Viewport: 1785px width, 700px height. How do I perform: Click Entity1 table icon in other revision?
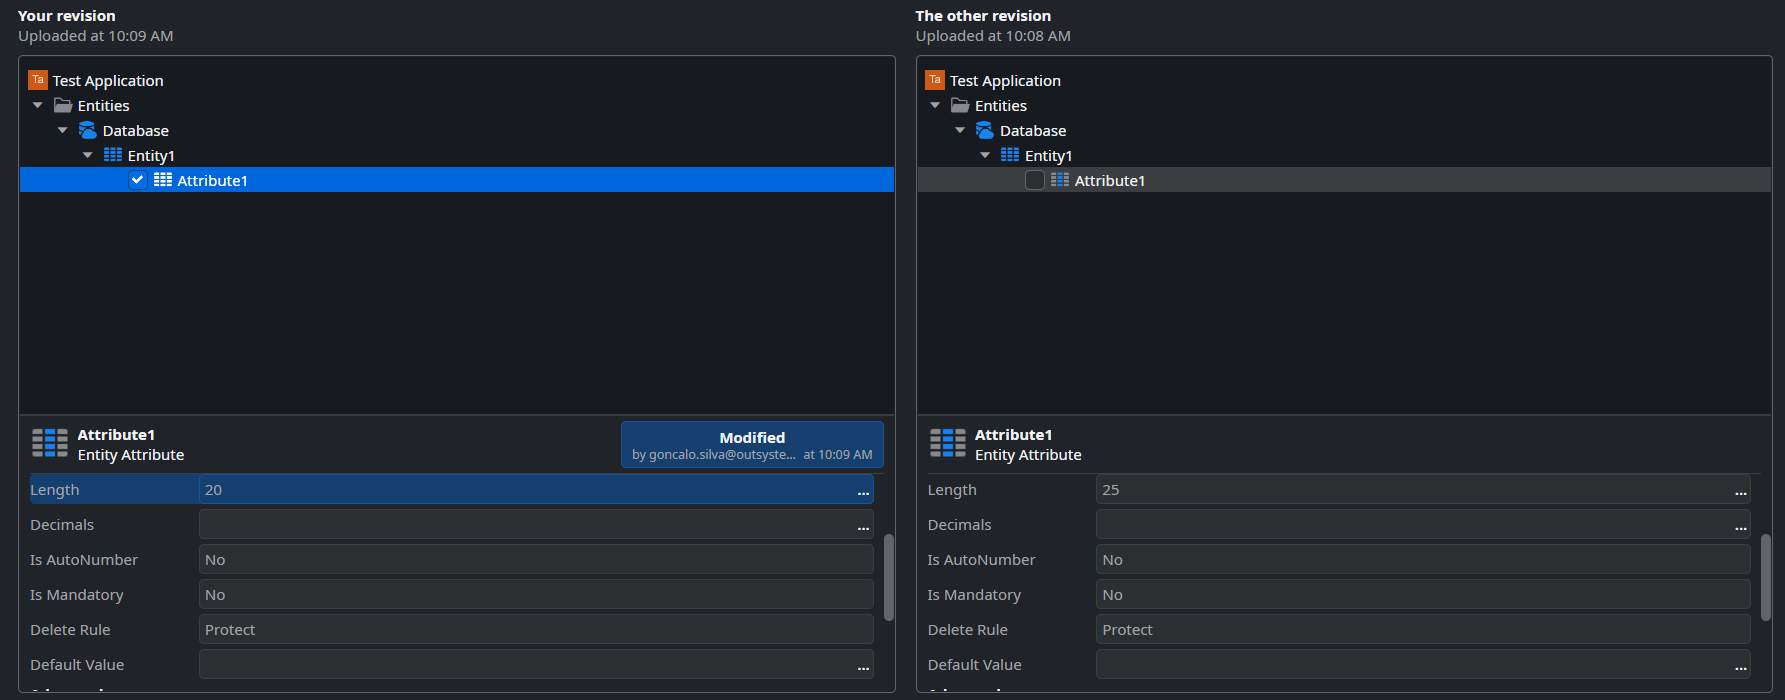click(x=1010, y=155)
